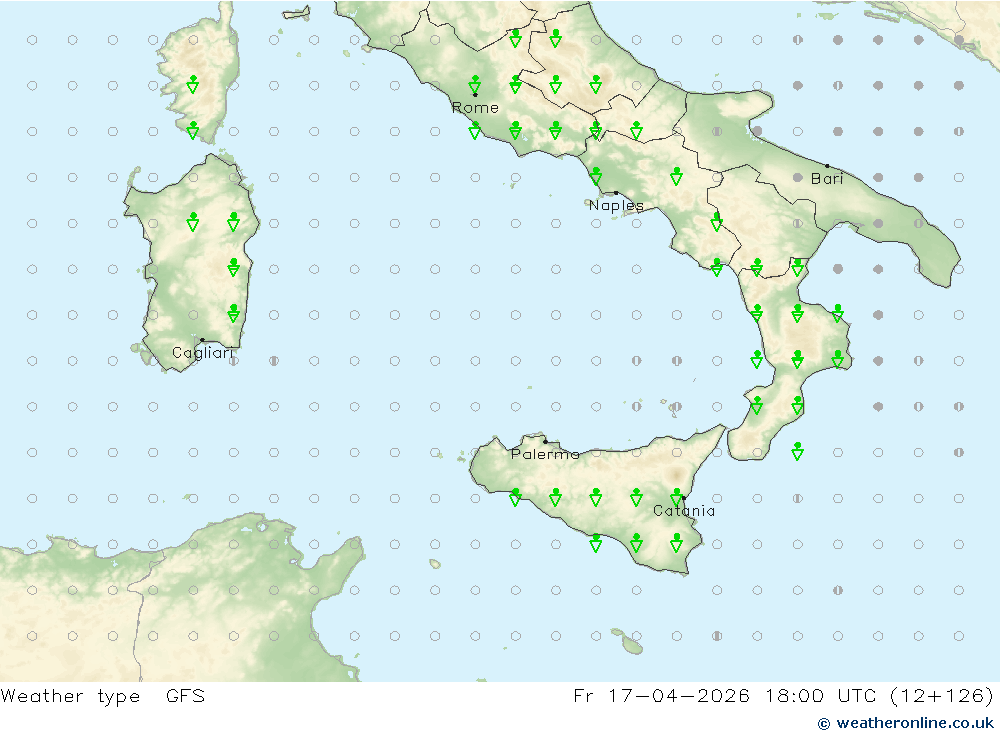Click the black city dot marking Bari
Viewport: 1000px width, 733px height.
tap(827, 166)
